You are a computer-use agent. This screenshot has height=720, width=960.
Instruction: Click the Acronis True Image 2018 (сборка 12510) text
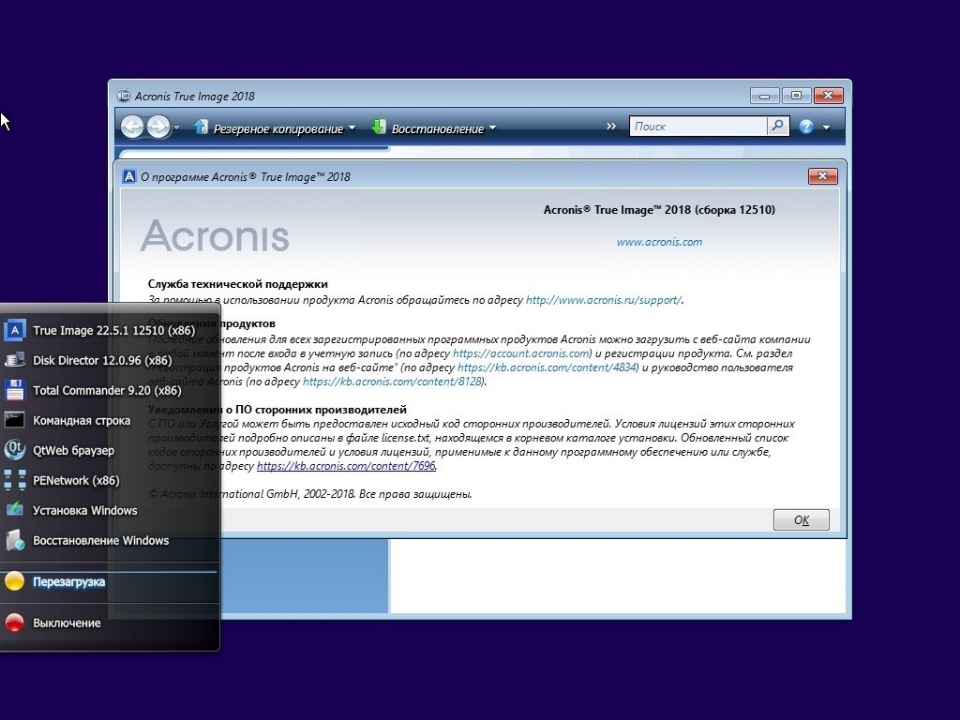coord(659,210)
